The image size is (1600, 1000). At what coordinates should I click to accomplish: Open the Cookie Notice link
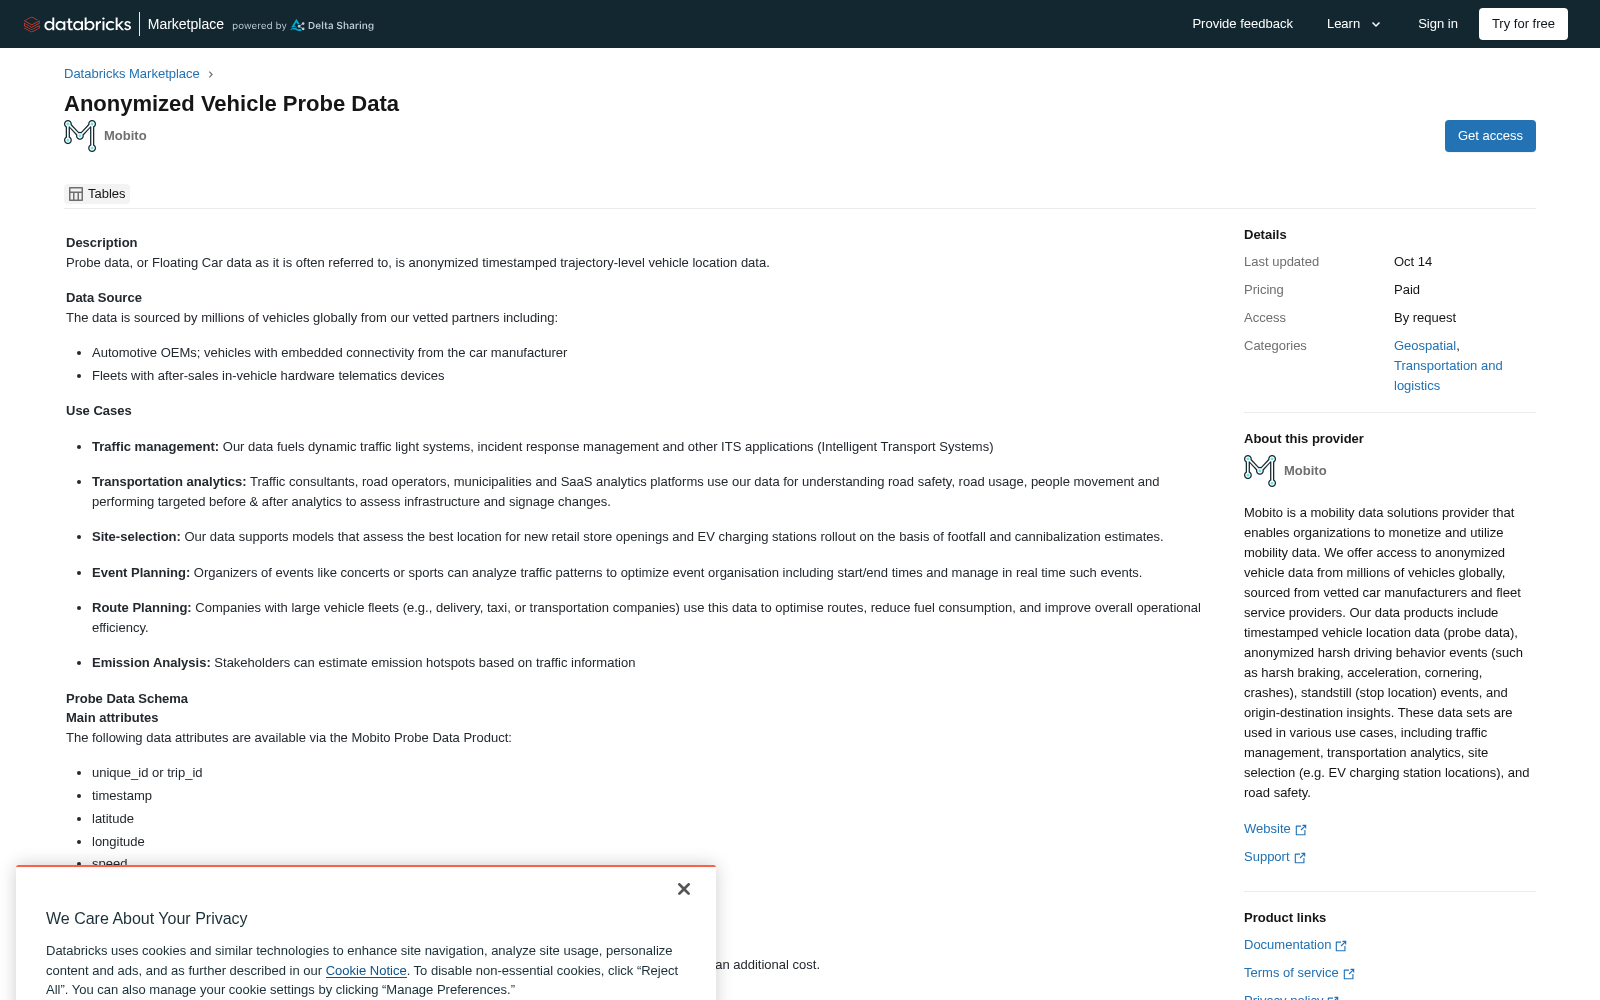pyautogui.click(x=366, y=971)
